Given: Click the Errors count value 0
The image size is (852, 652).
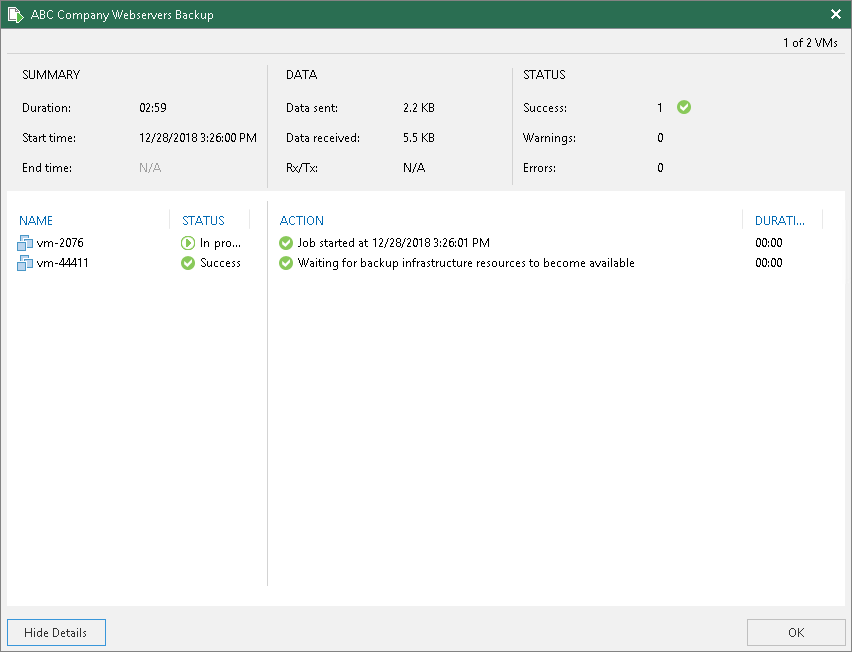Looking at the screenshot, I should 660,168.
